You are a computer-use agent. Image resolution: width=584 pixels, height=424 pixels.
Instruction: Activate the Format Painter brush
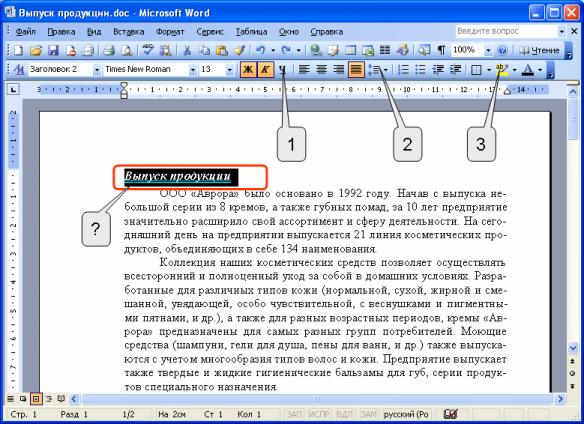239,50
